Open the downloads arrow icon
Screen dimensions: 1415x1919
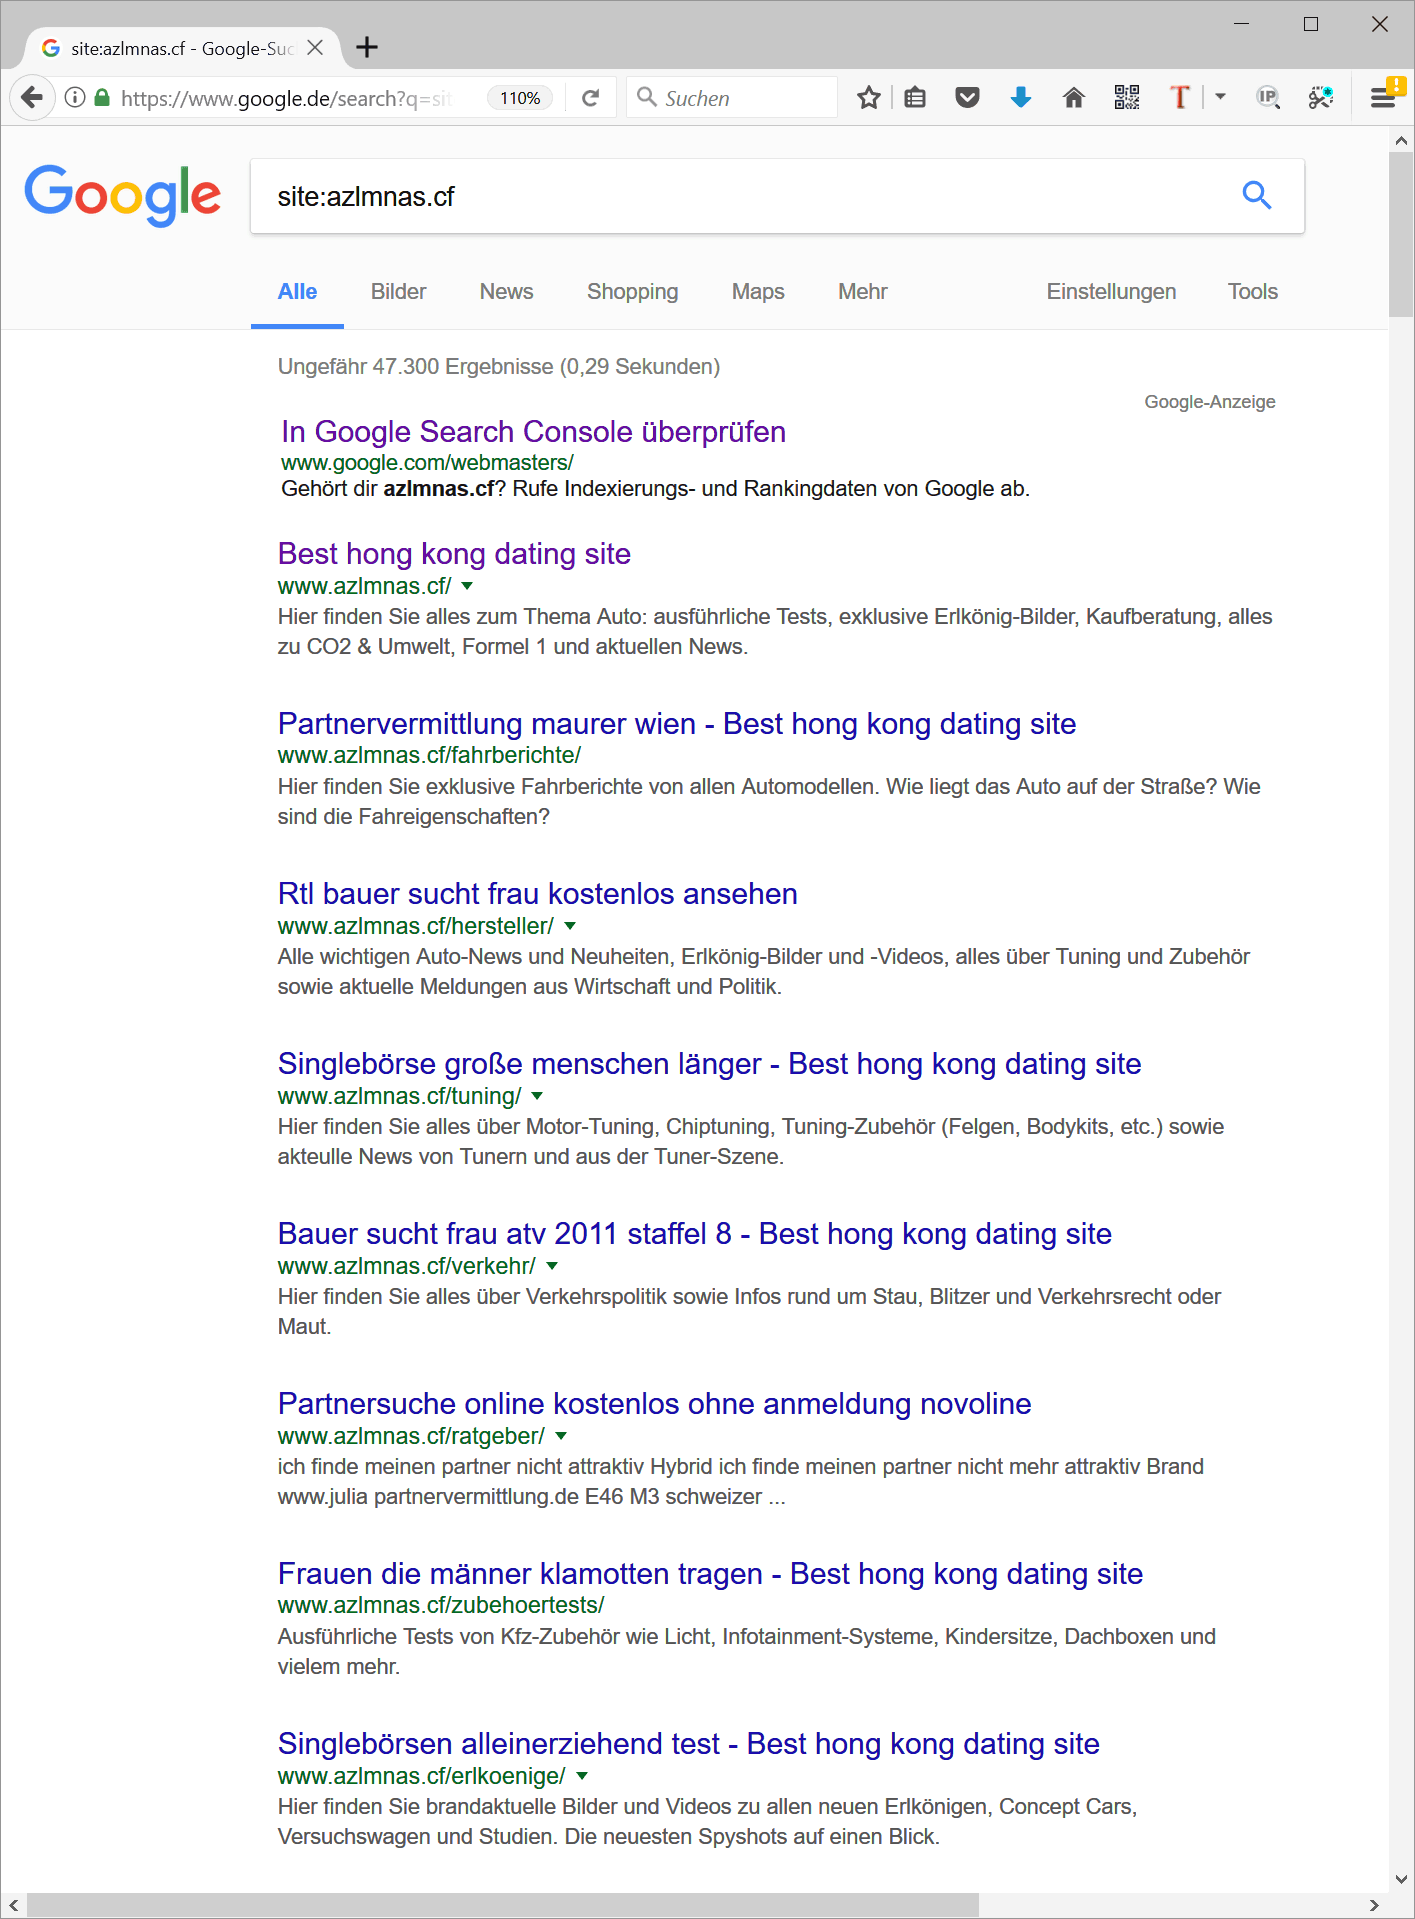pyautogui.click(x=1021, y=98)
